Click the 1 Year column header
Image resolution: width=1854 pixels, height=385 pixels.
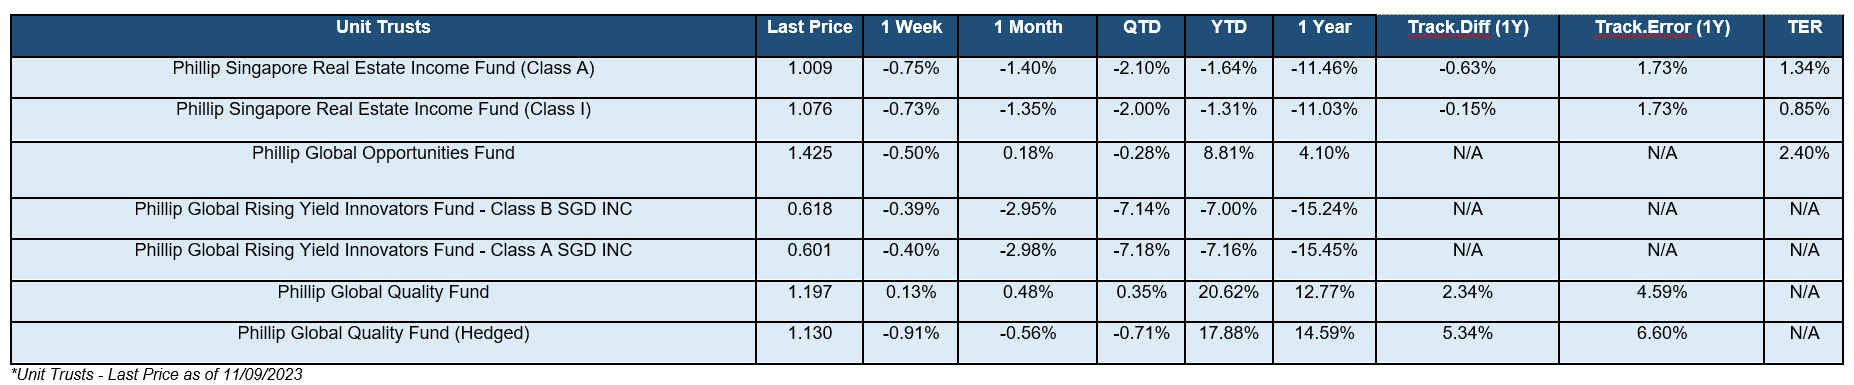point(1324,28)
